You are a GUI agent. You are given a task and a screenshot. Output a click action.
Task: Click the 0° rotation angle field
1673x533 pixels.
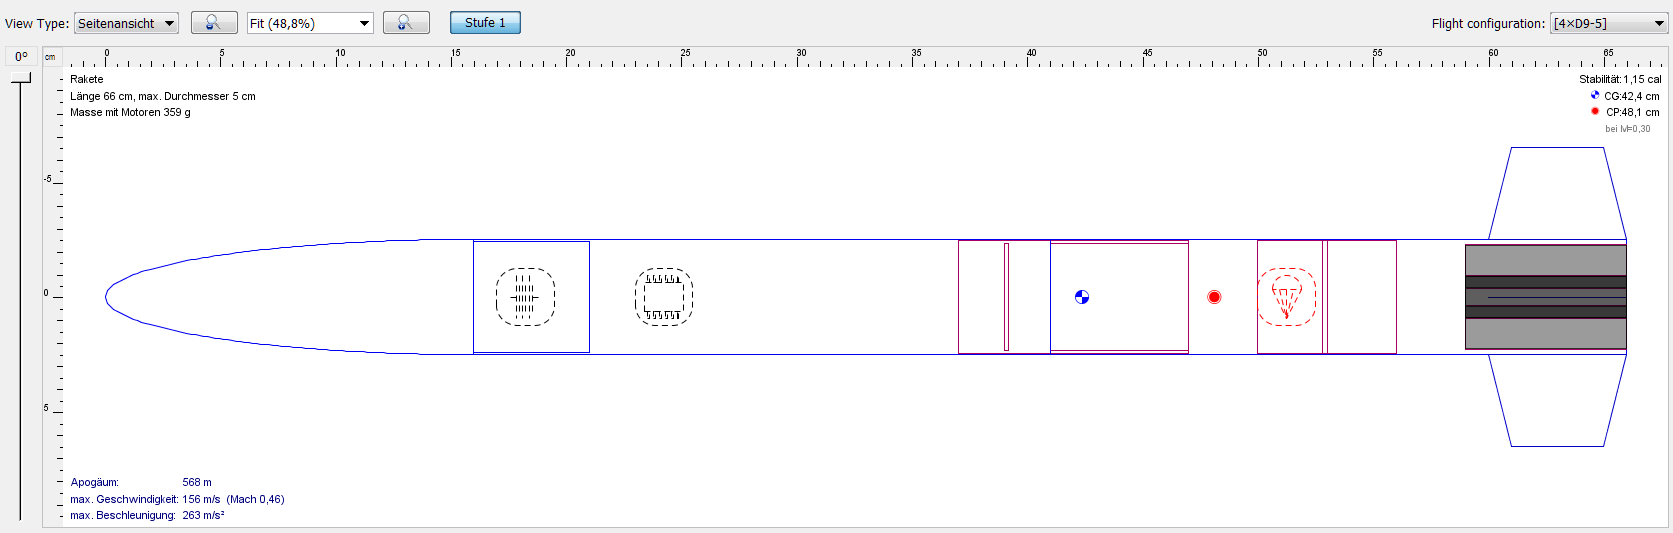point(21,57)
